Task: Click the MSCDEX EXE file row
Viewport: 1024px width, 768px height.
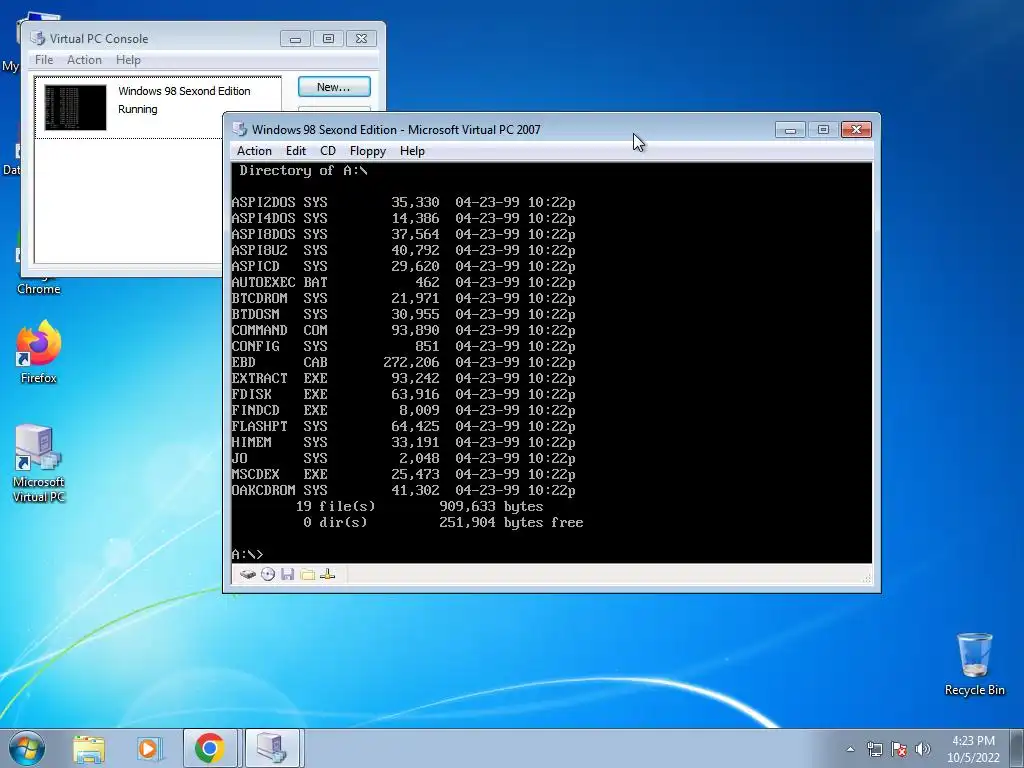Action: [x=403, y=474]
